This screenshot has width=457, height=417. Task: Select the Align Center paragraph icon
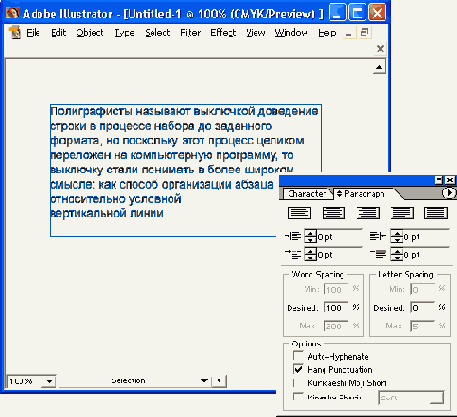(334, 213)
